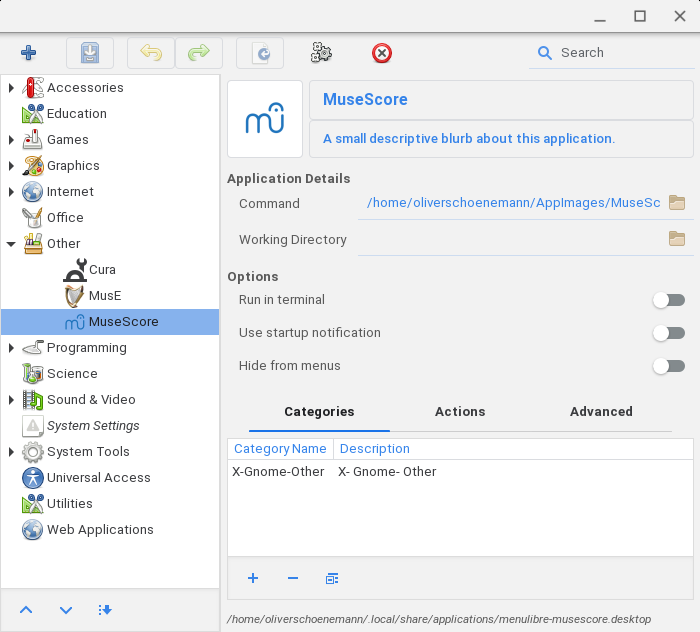The image size is (700, 632).
Task: Toggle Use startup notification switch
Action: [669, 333]
